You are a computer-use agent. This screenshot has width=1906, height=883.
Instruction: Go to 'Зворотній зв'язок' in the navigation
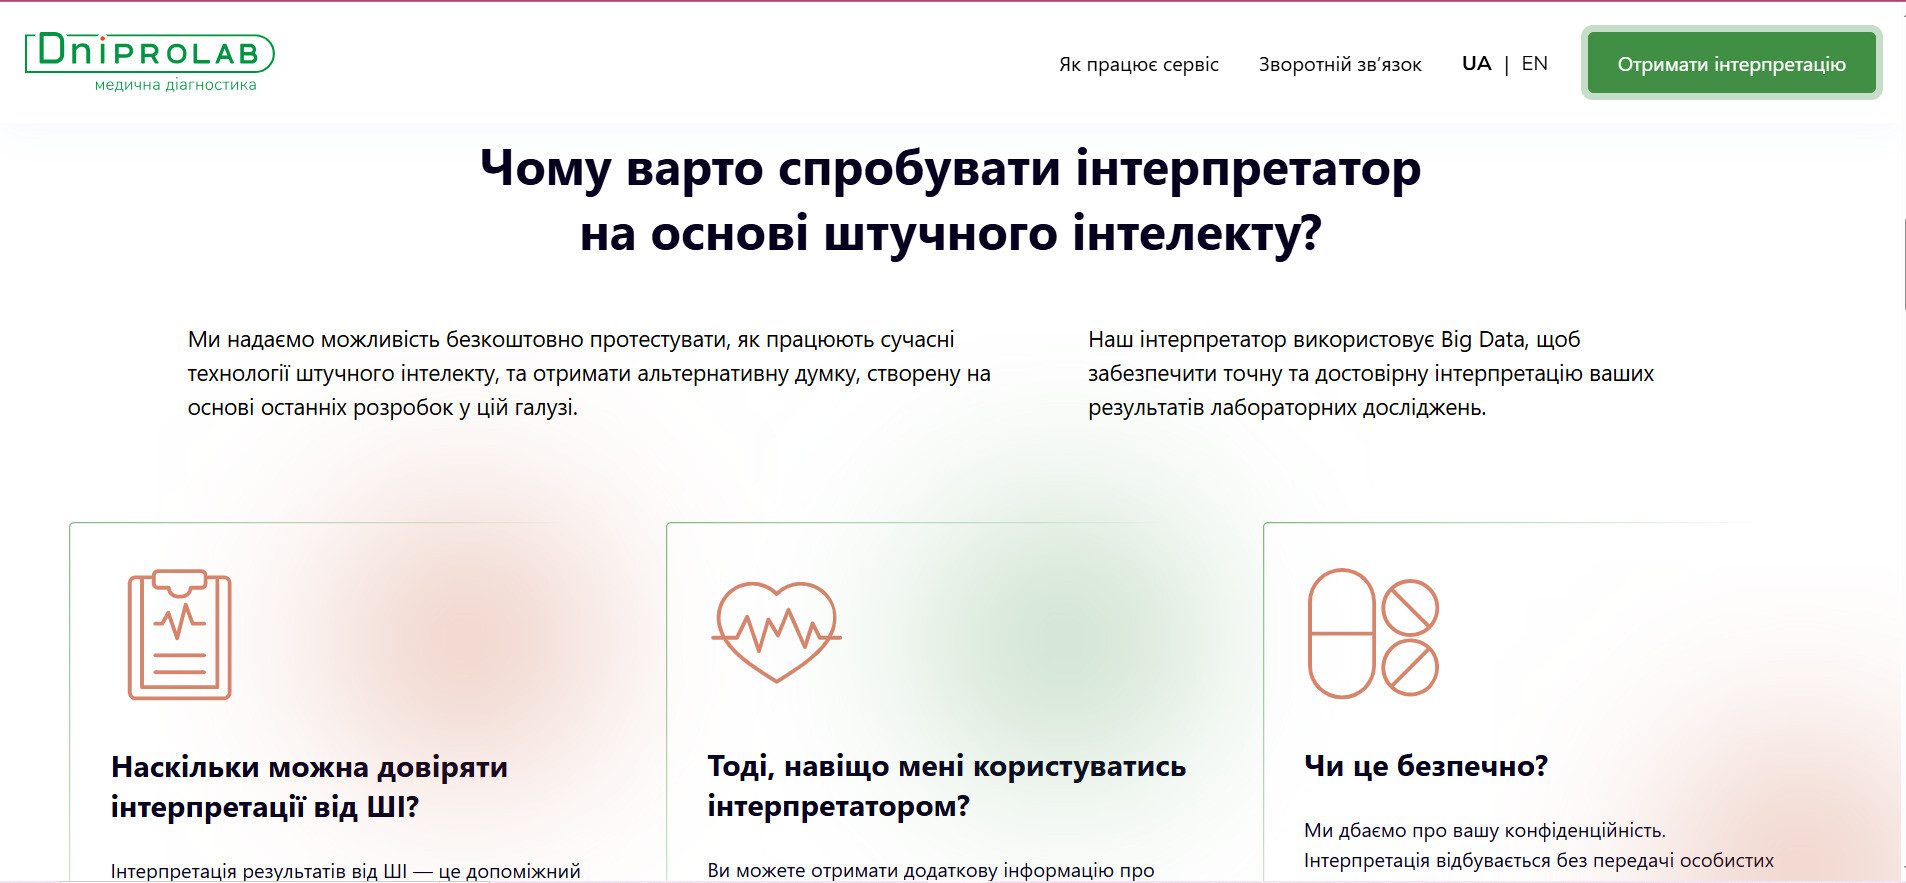[x=1339, y=64]
